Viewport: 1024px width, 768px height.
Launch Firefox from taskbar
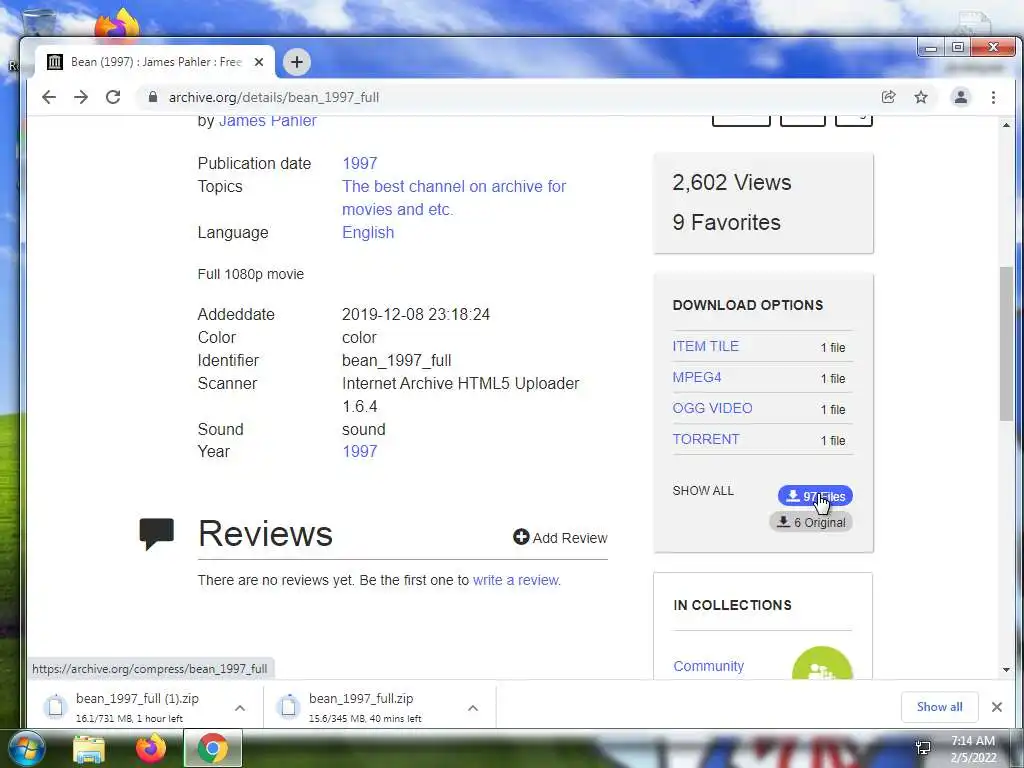click(x=151, y=749)
